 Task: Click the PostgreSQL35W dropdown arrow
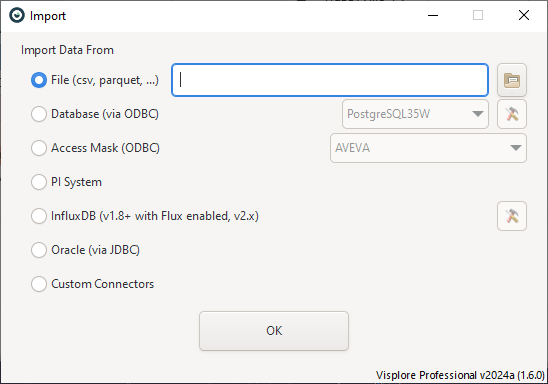pos(477,114)
